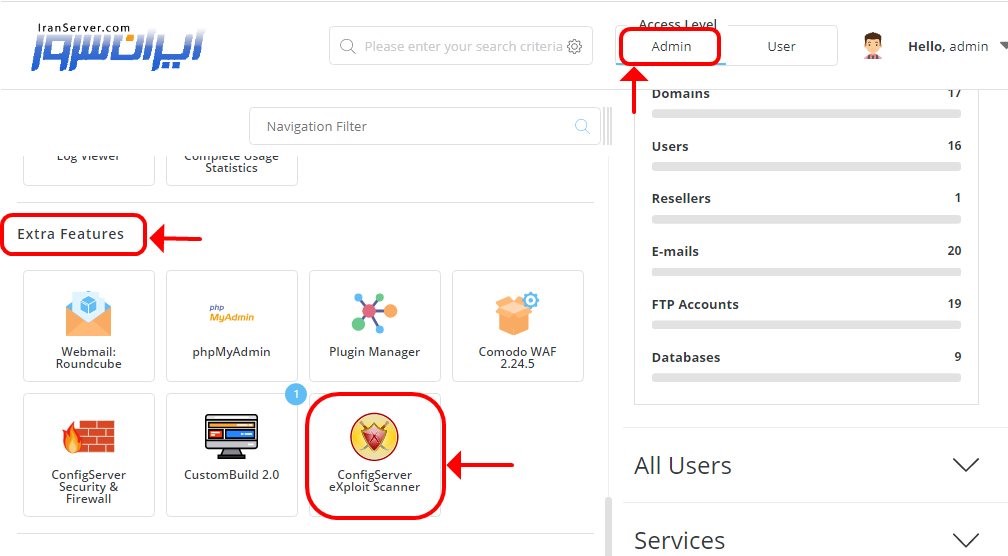The height and width of the screenshot is (556, 1008).
Task: Click the Extra Features heading
Action: pyautogui.click(x=71, y=234)
